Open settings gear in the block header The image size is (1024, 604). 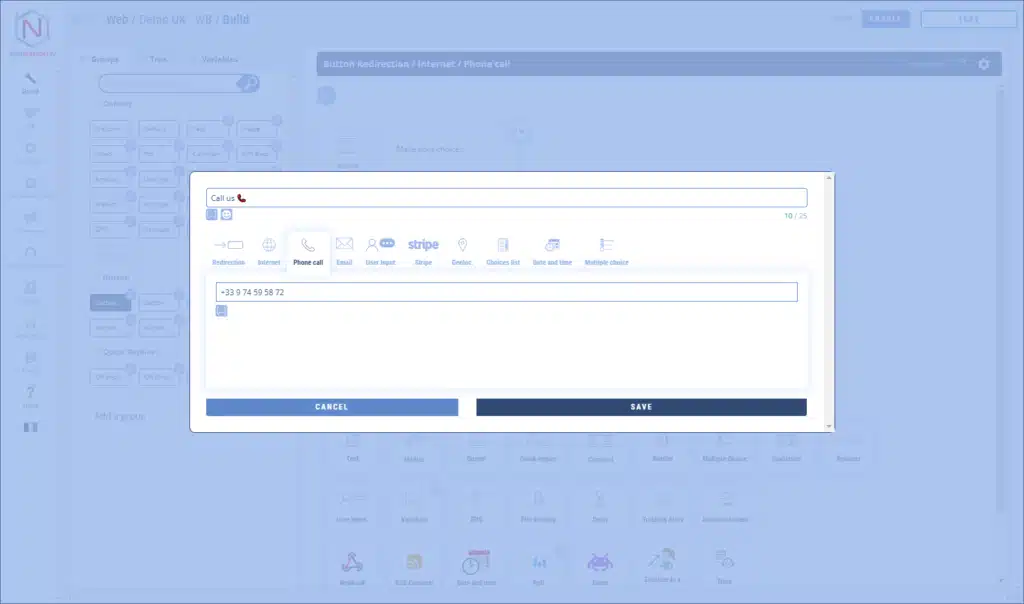pyautogui.click(x=984, y=64)
